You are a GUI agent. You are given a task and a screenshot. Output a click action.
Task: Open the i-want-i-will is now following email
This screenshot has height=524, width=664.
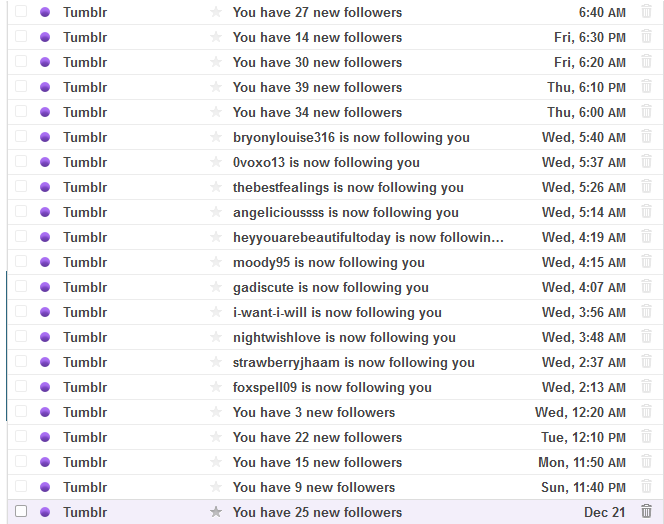[337, 312]
